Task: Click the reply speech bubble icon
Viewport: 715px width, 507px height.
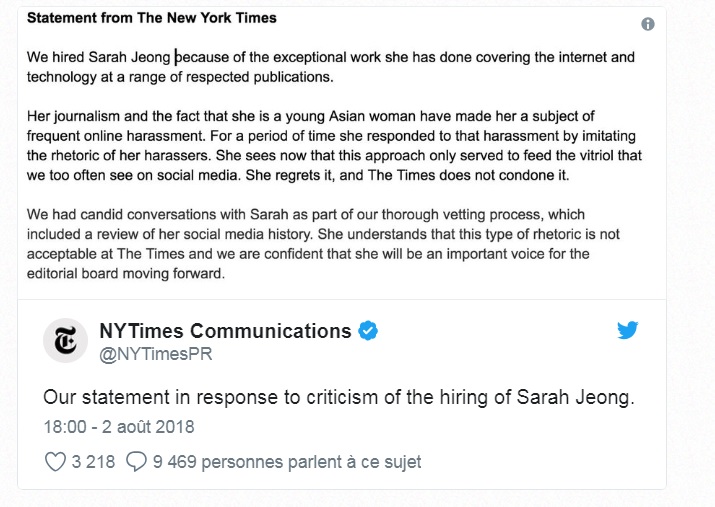Action: [137, 462]
